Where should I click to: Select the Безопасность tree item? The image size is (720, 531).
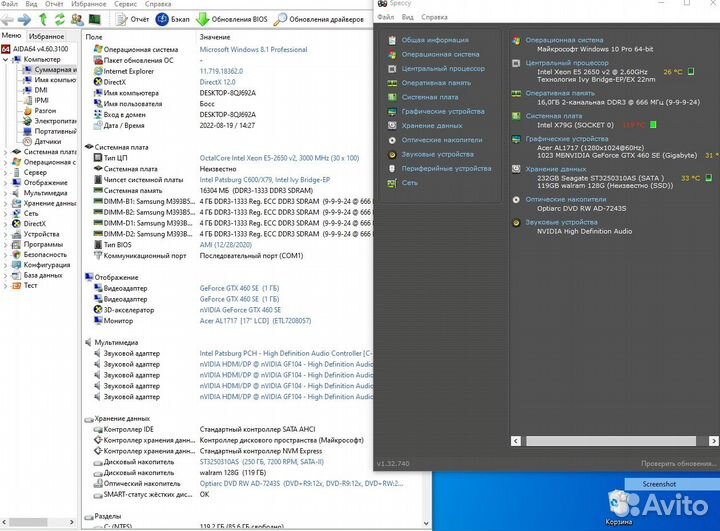[39, 254]
